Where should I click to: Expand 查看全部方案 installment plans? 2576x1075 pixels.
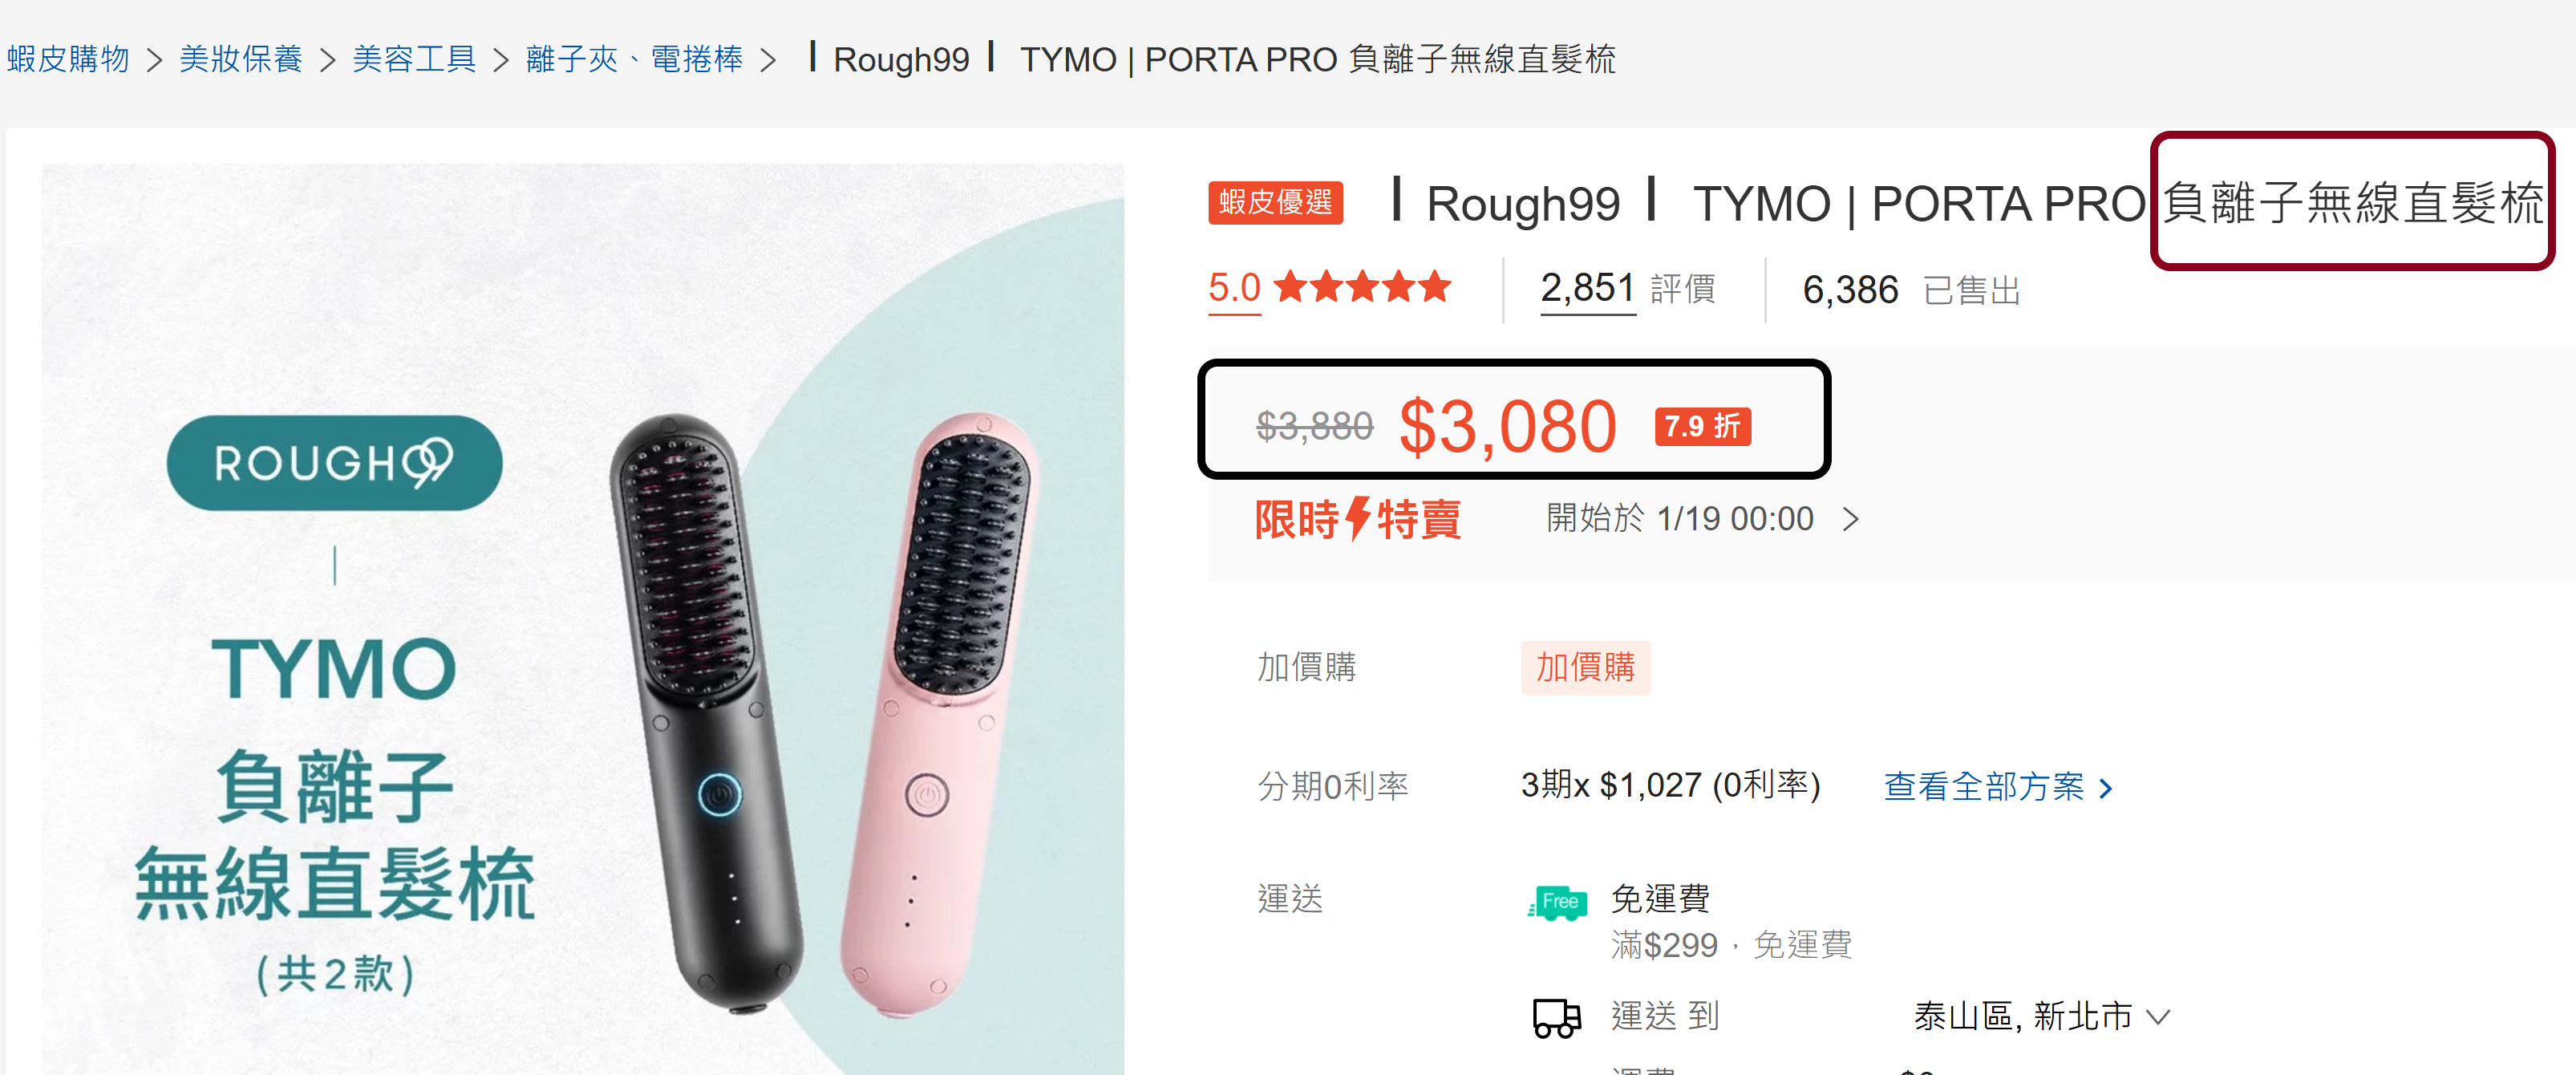1998,787
